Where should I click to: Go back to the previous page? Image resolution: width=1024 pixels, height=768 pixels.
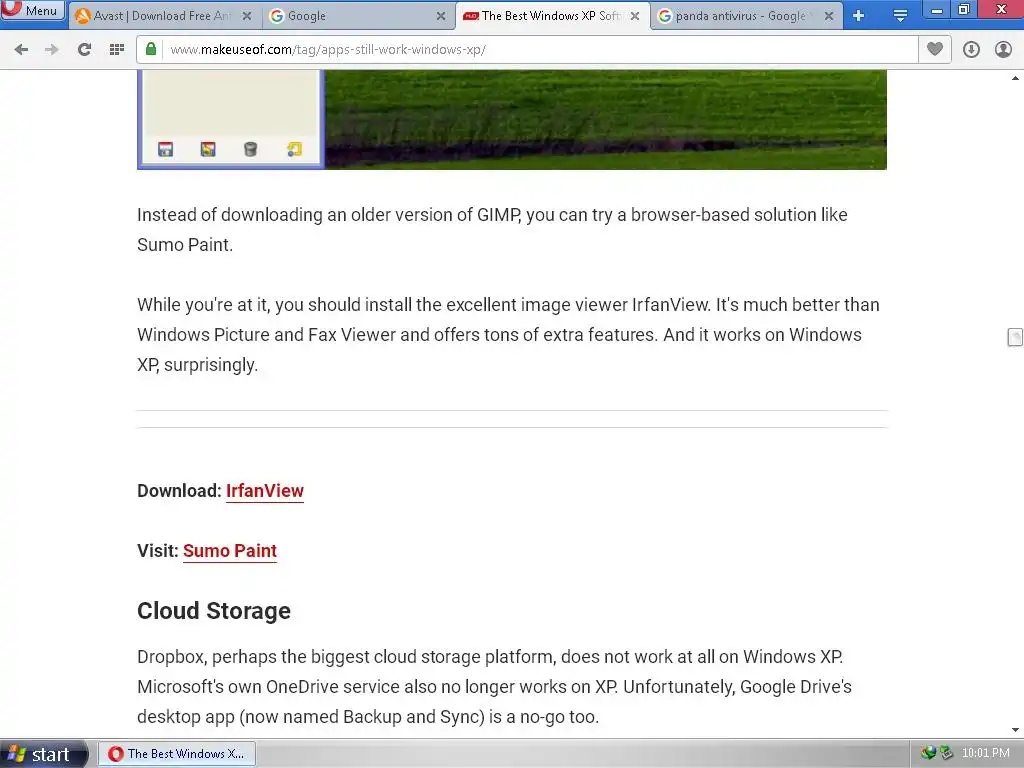tap(21, 50)
